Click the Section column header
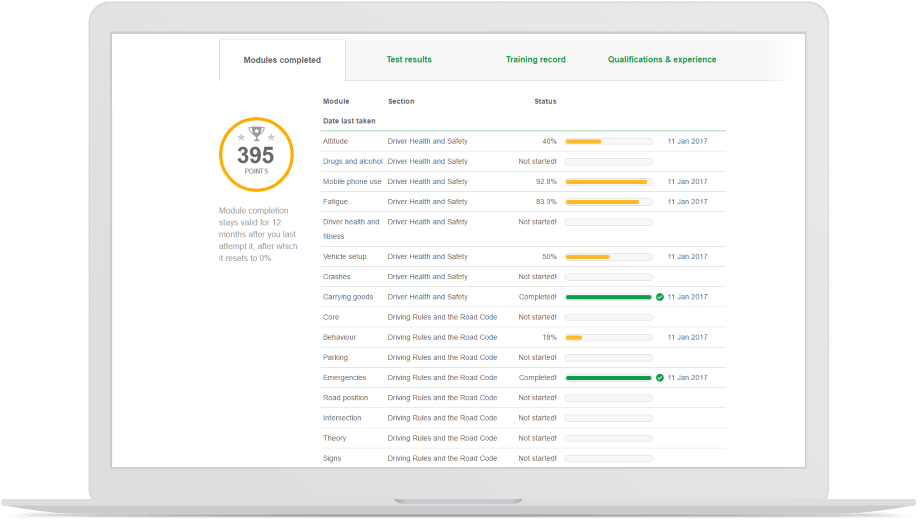The width and height of the screenshot is (920, 524). coord(401,102)
